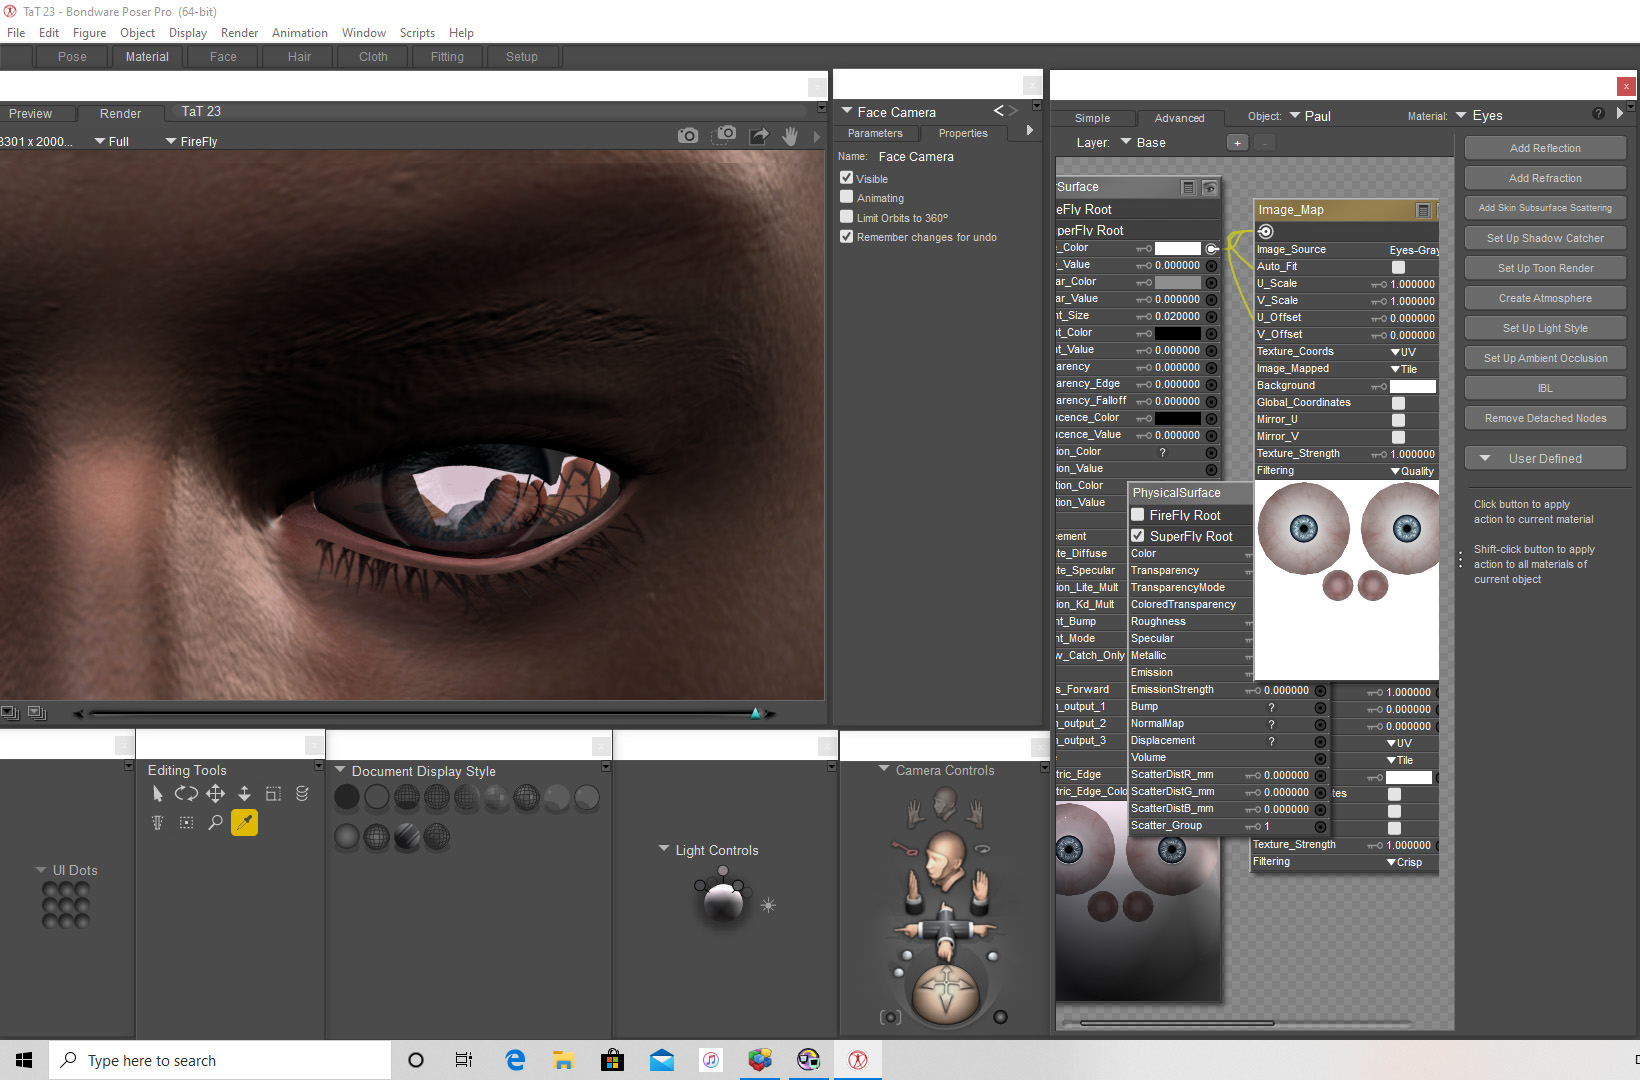Click the Add Reflection button

tap(1545, 148)
